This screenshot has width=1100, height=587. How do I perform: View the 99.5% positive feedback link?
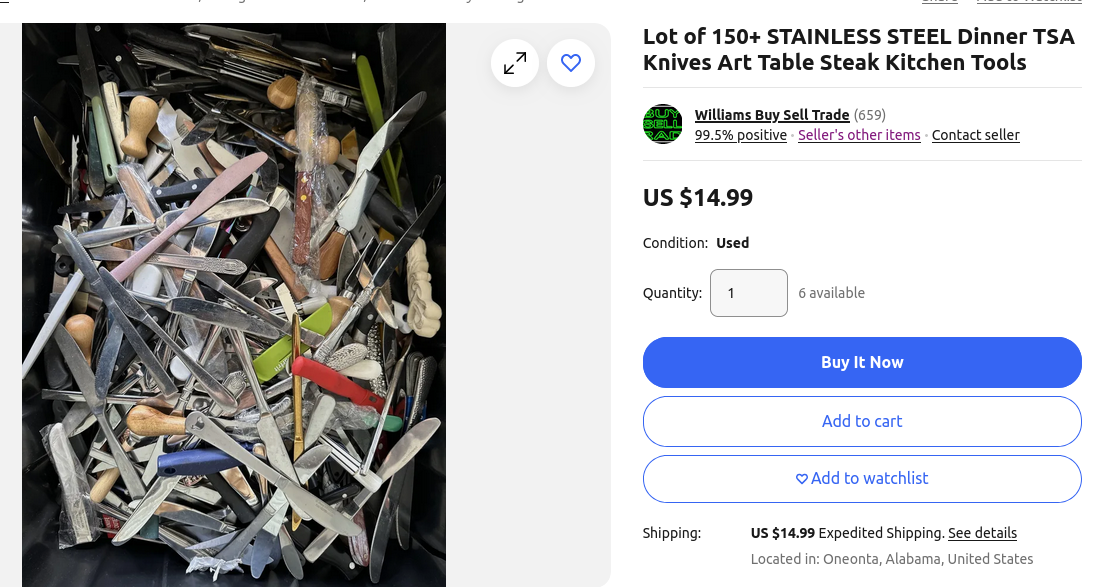(x=741, y=135)
